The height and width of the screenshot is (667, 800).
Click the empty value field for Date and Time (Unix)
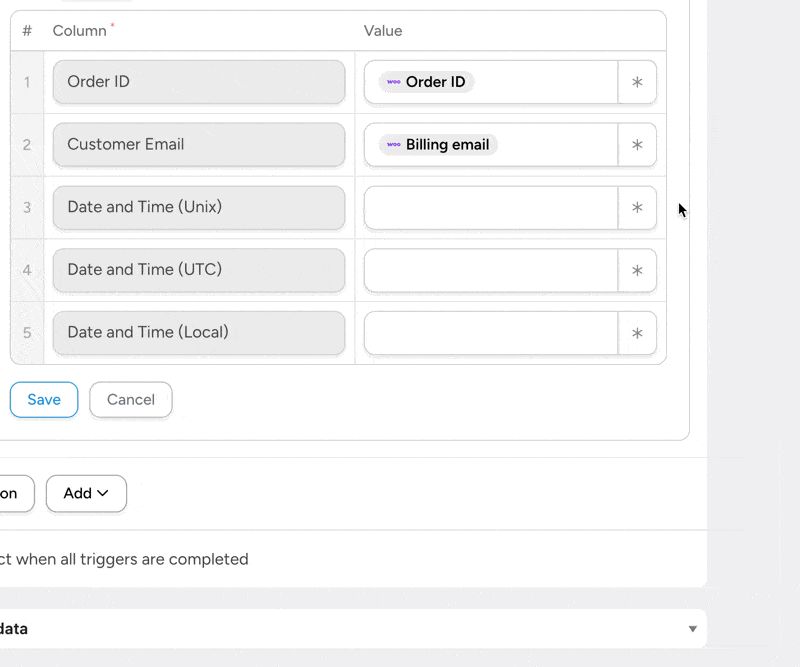[x=490, y=208]
